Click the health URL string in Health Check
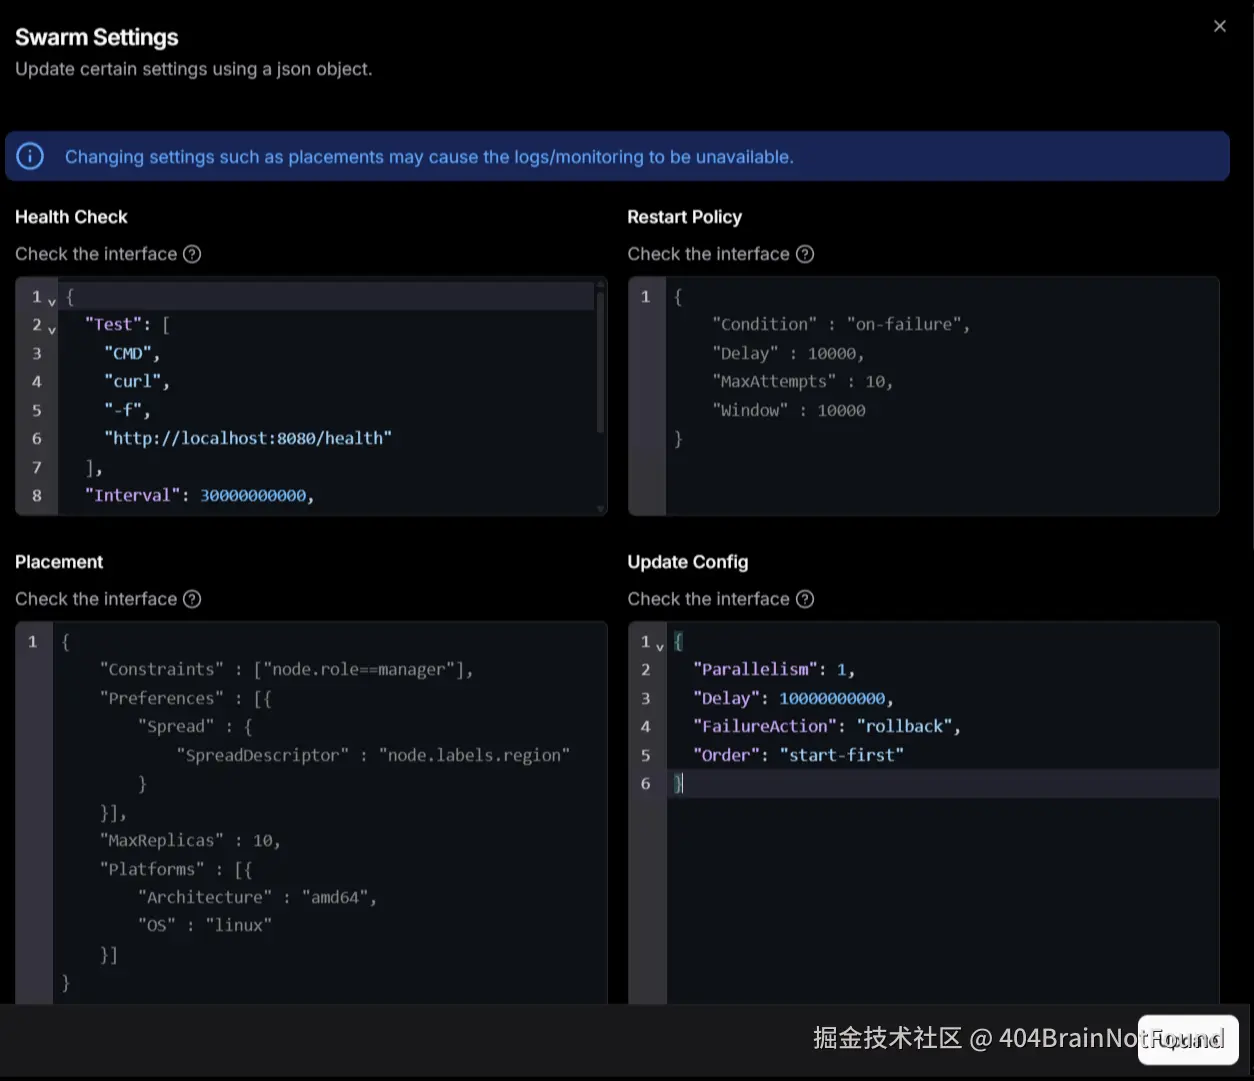The height and width of the screenshot is (1081, 1254). (248, 438)
